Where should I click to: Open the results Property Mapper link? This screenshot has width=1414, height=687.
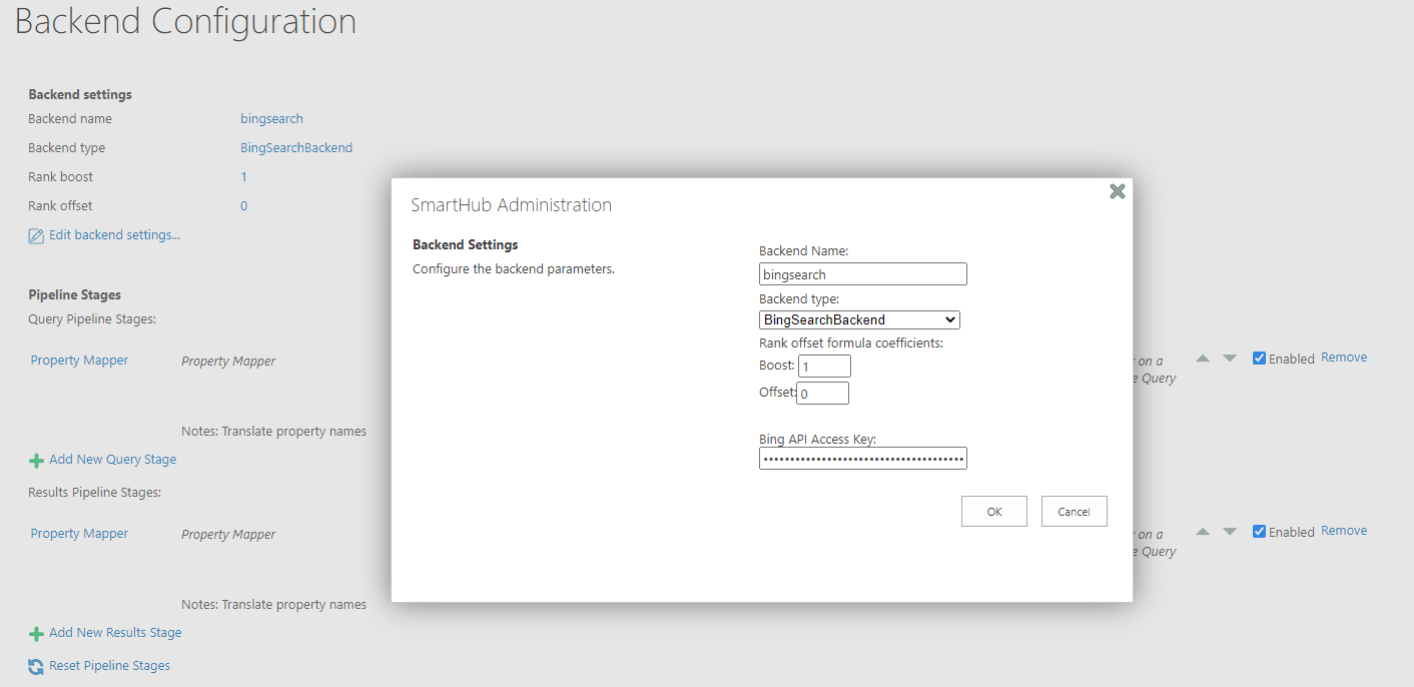click(79, 533)
